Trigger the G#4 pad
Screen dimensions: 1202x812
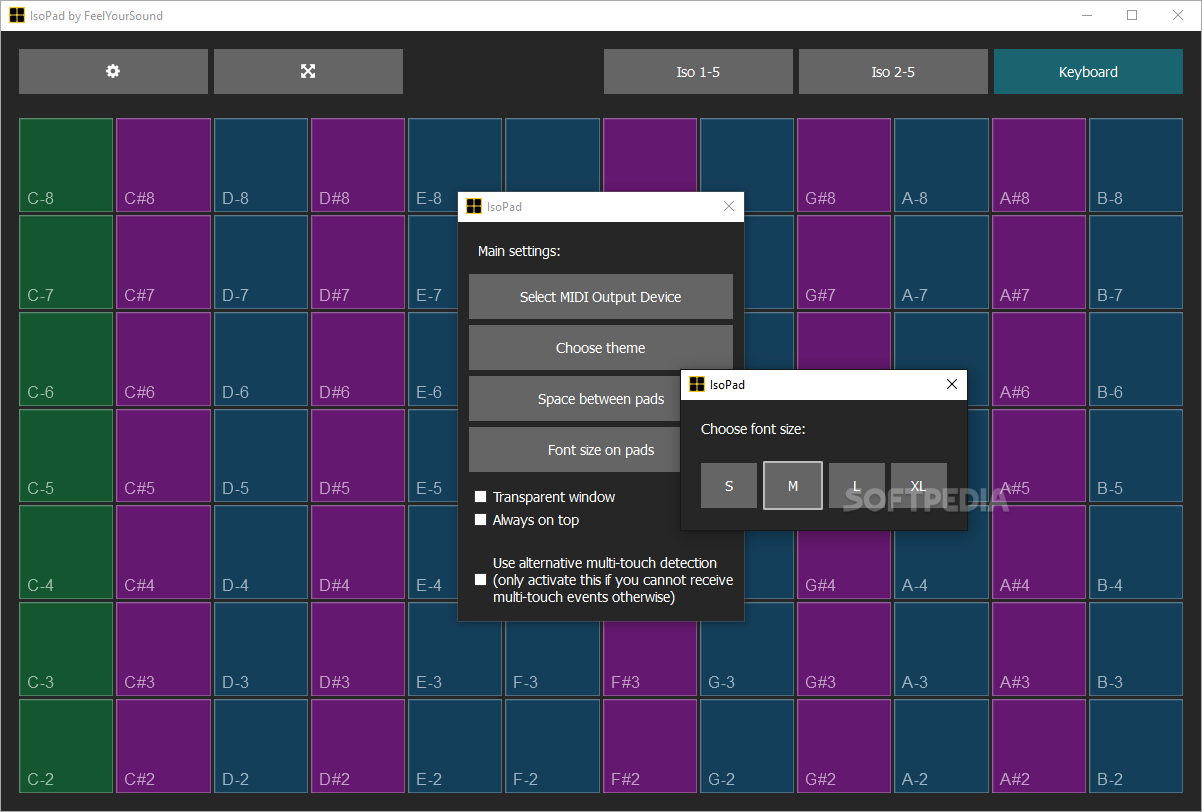pyautogui.click(x=844, y=565)
